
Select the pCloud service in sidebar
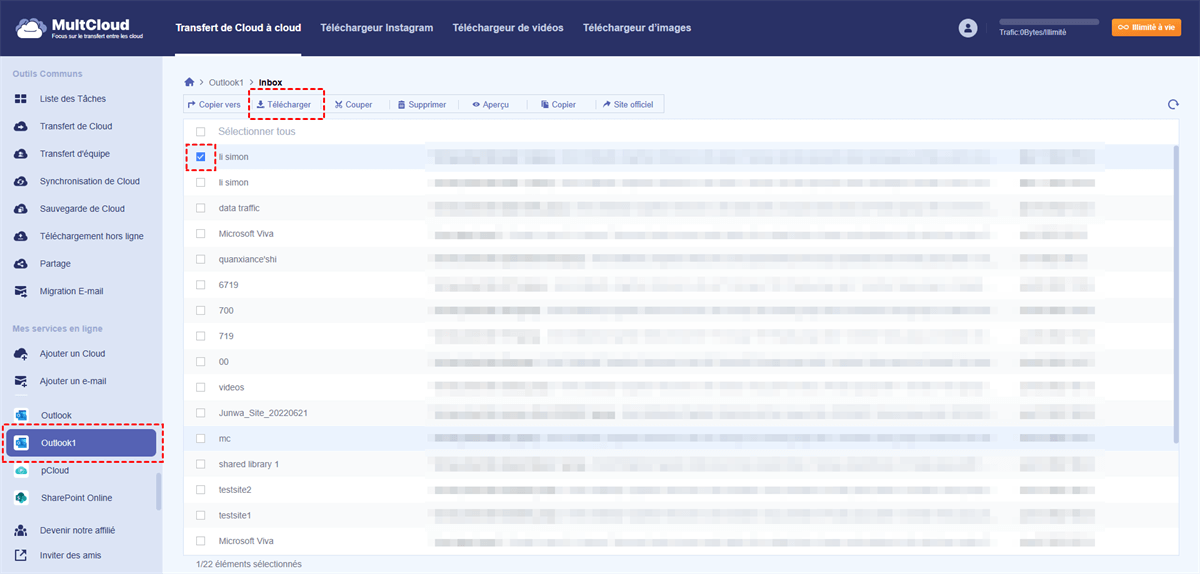(x=55, y=470)
